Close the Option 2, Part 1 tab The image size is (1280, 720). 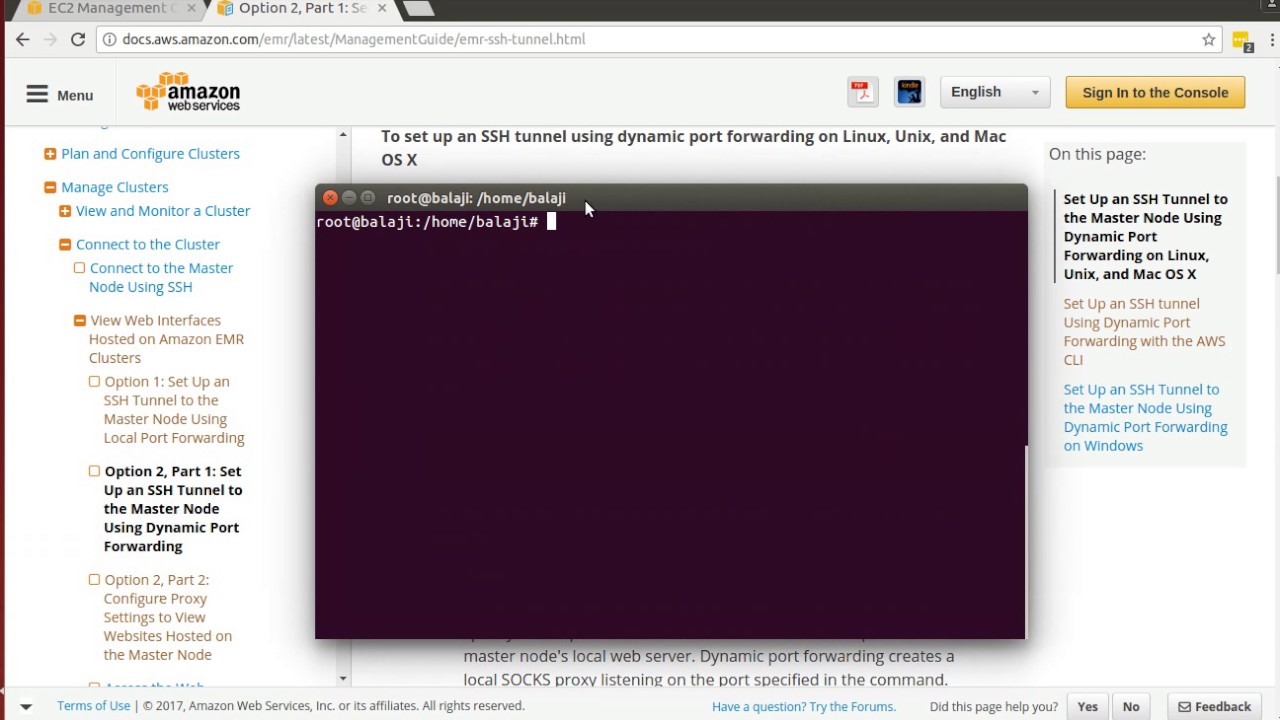click(x=382, y=8)
